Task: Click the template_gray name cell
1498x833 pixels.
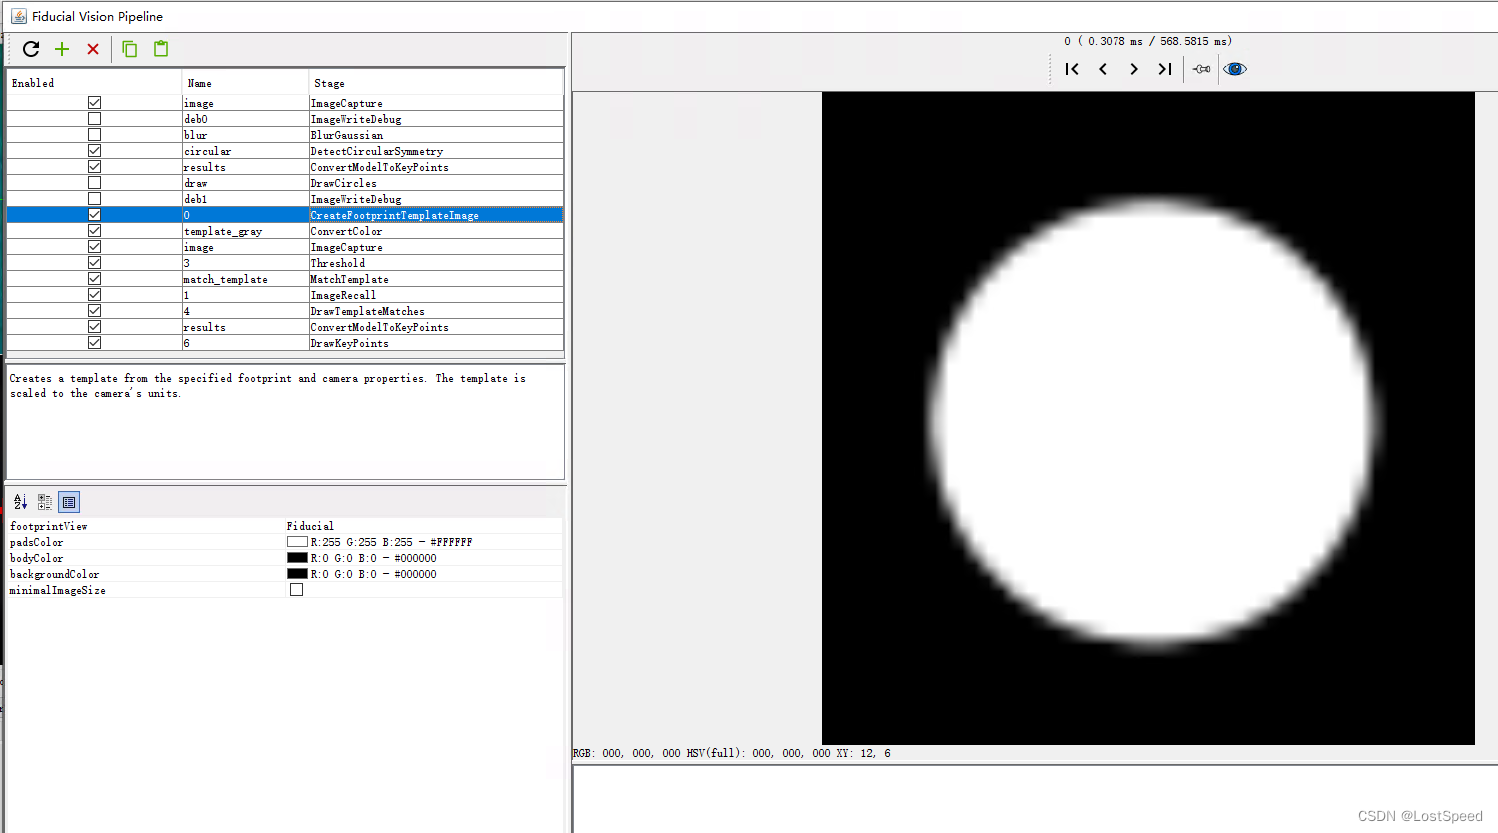Action: [245, 231]
